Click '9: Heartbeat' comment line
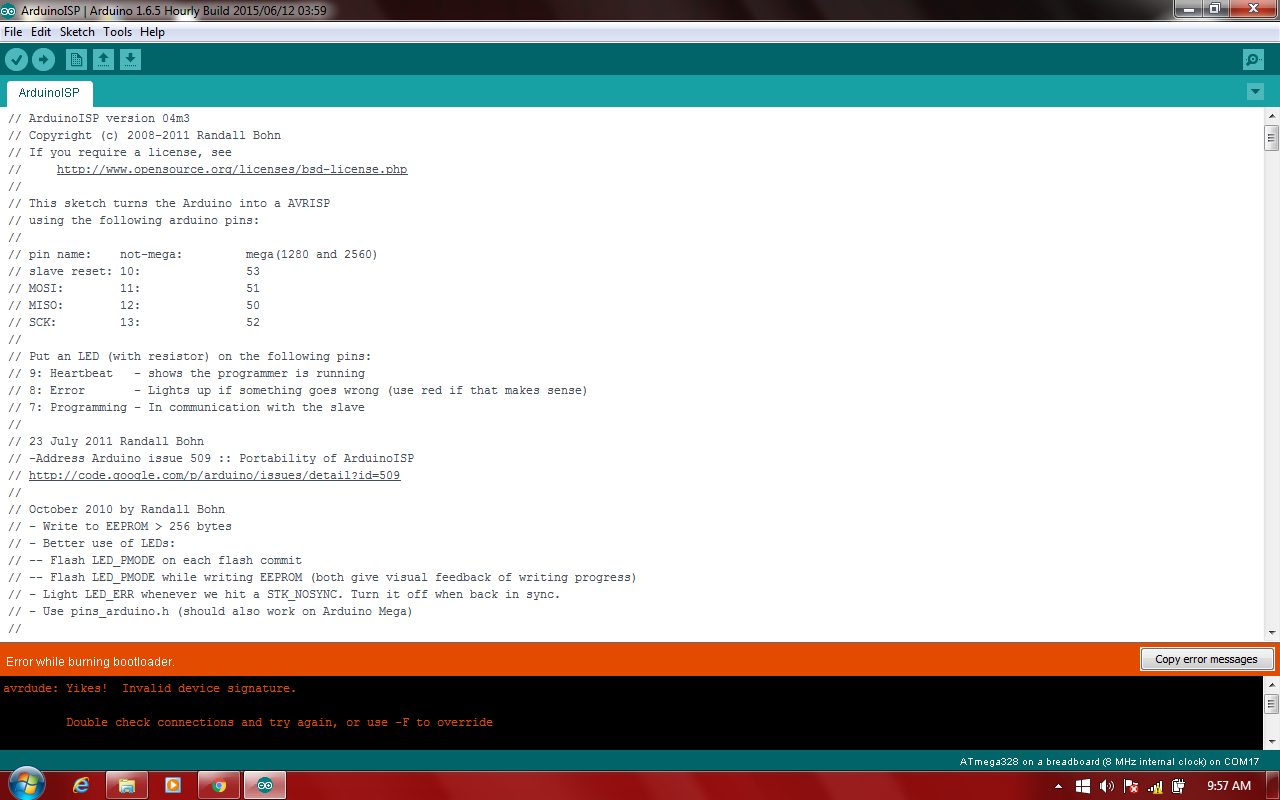Screen dimensions: 1280x800 [x=187, y=373]
